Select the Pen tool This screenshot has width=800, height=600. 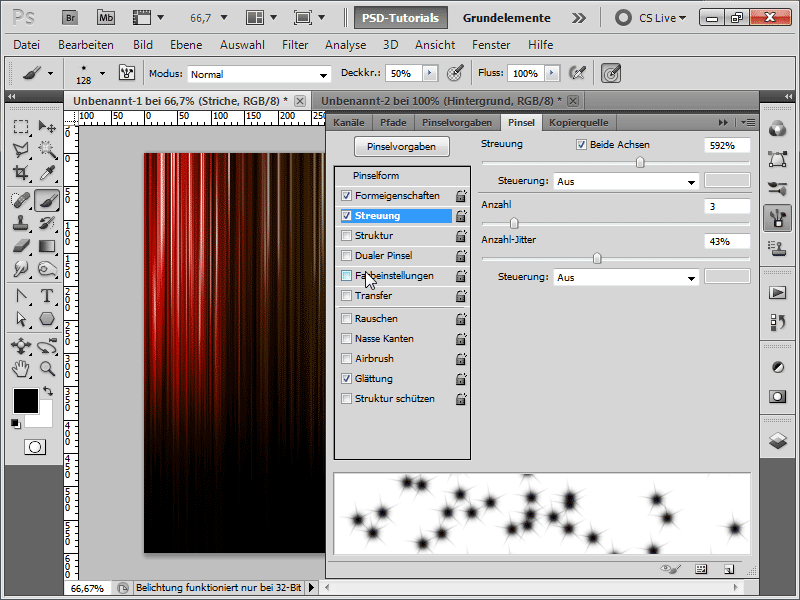[x=21, y=296]
